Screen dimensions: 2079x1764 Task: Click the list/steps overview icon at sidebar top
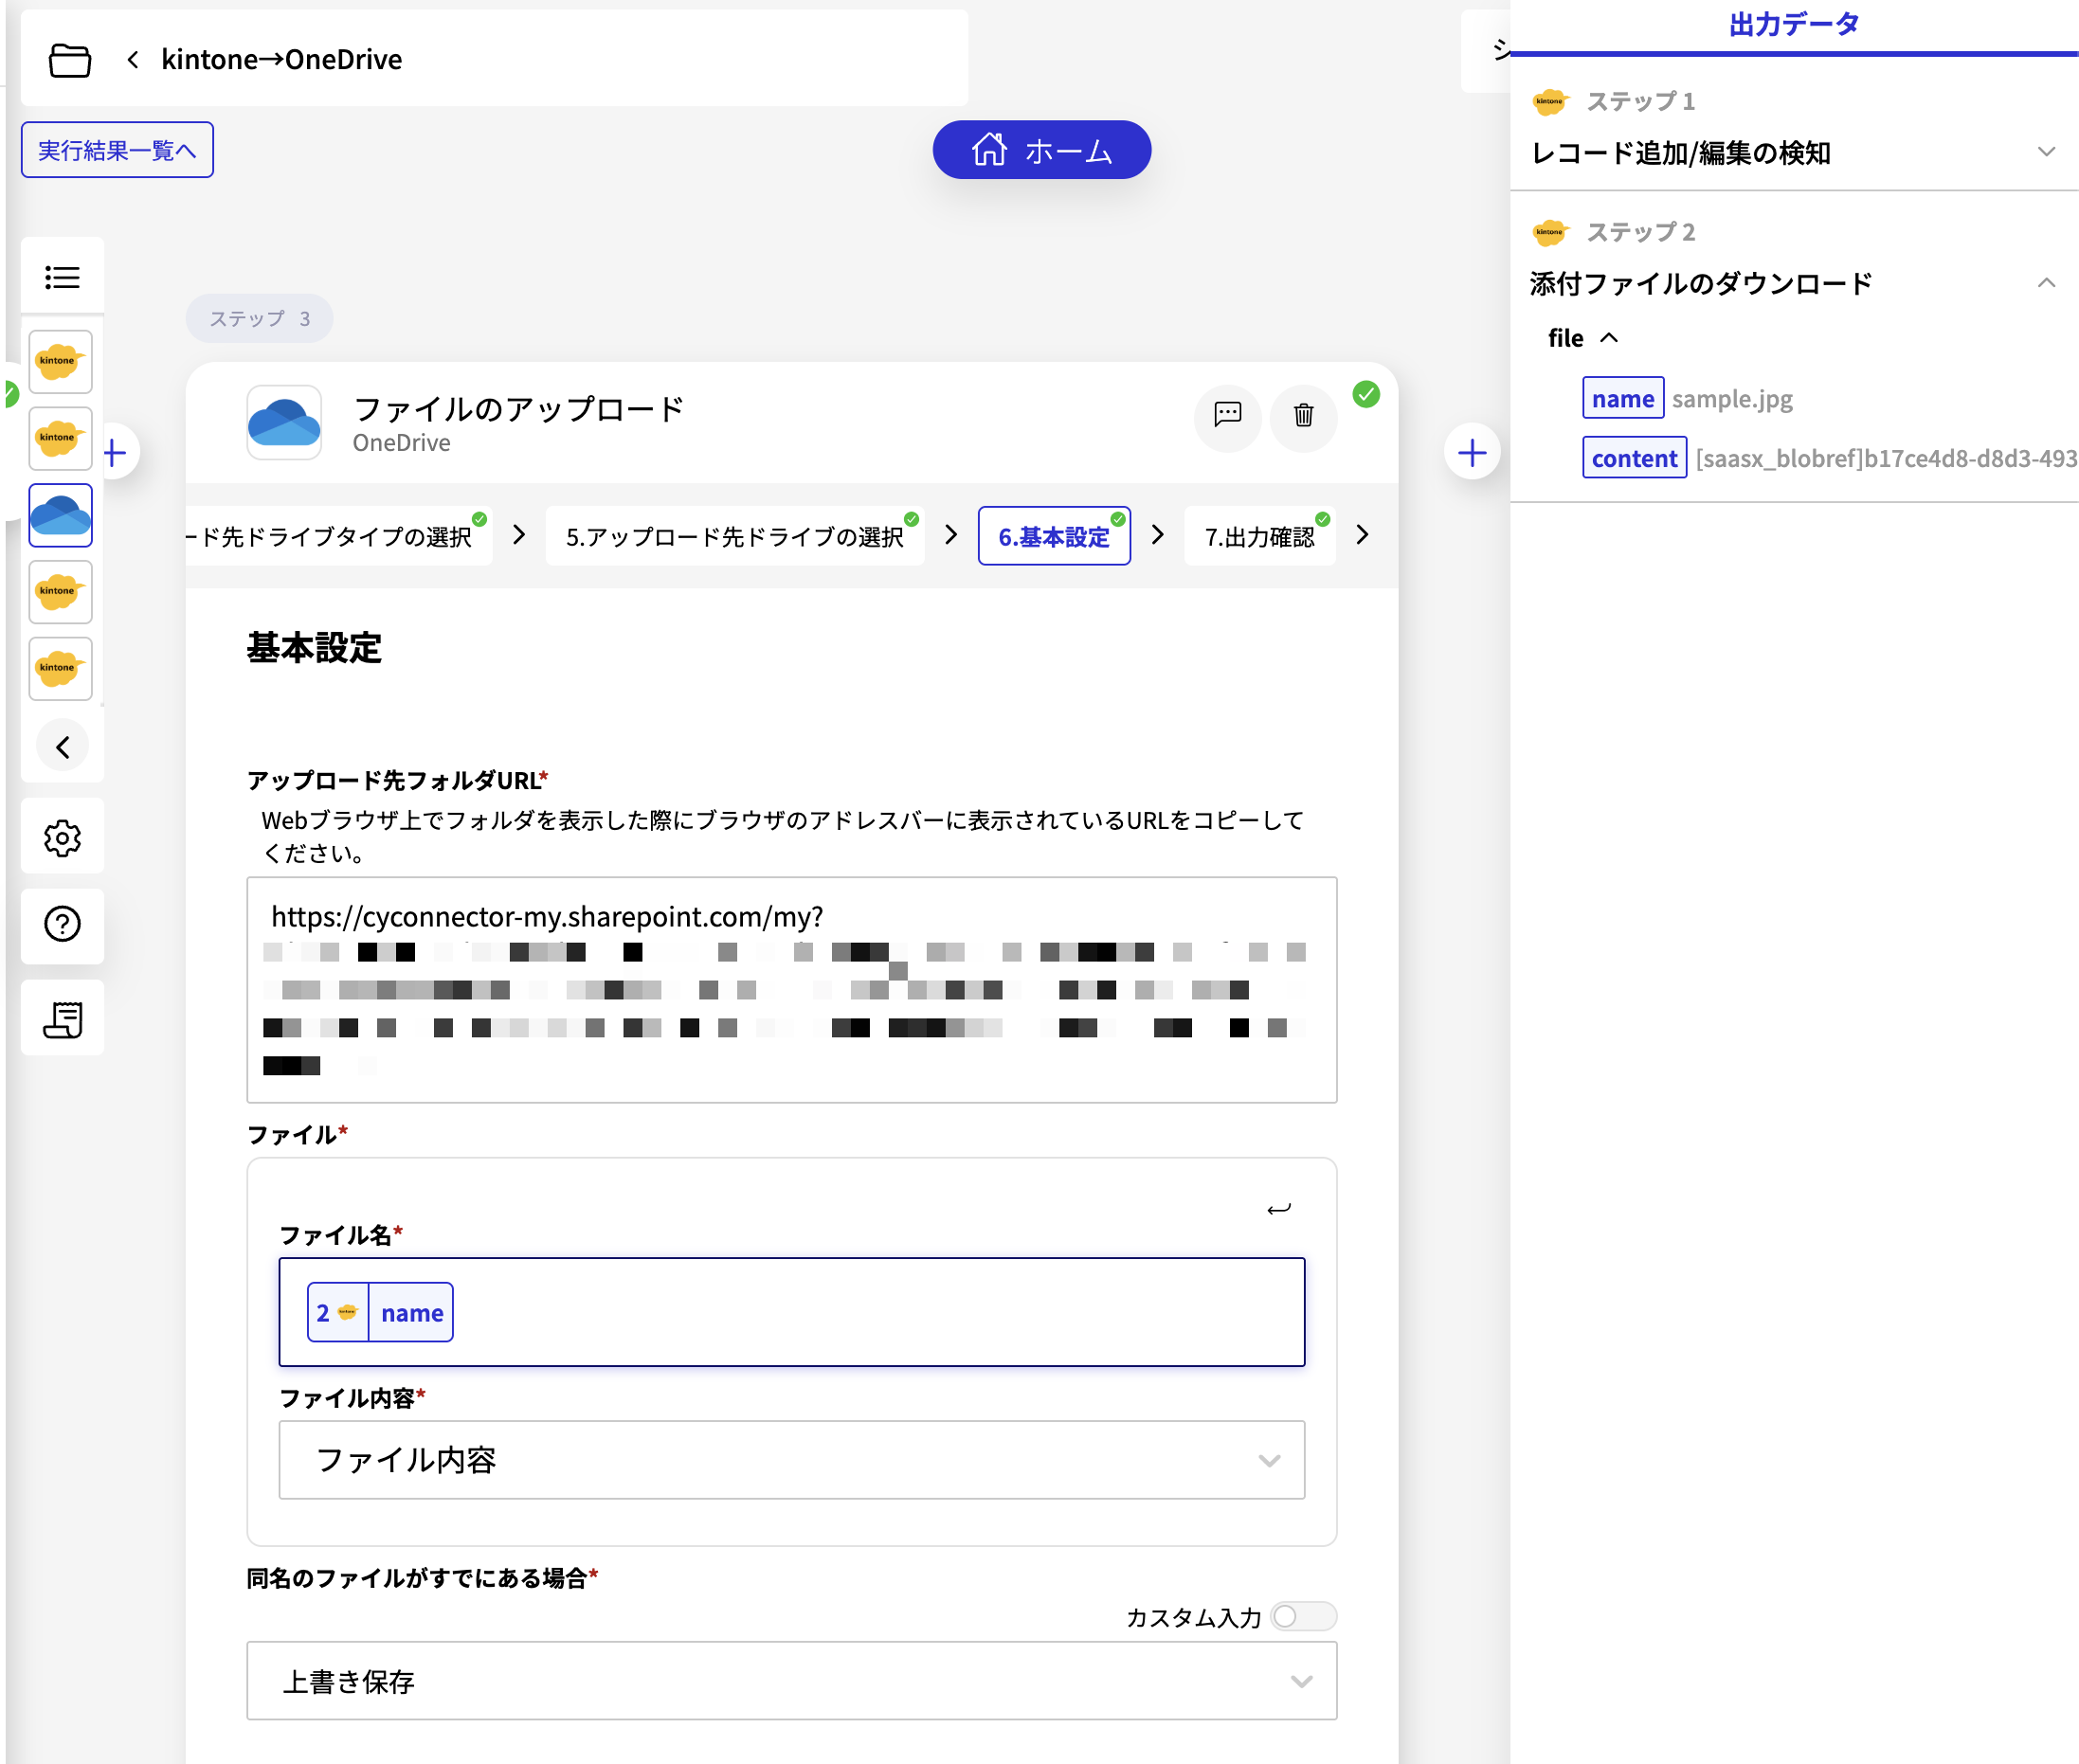pos(62,276)
